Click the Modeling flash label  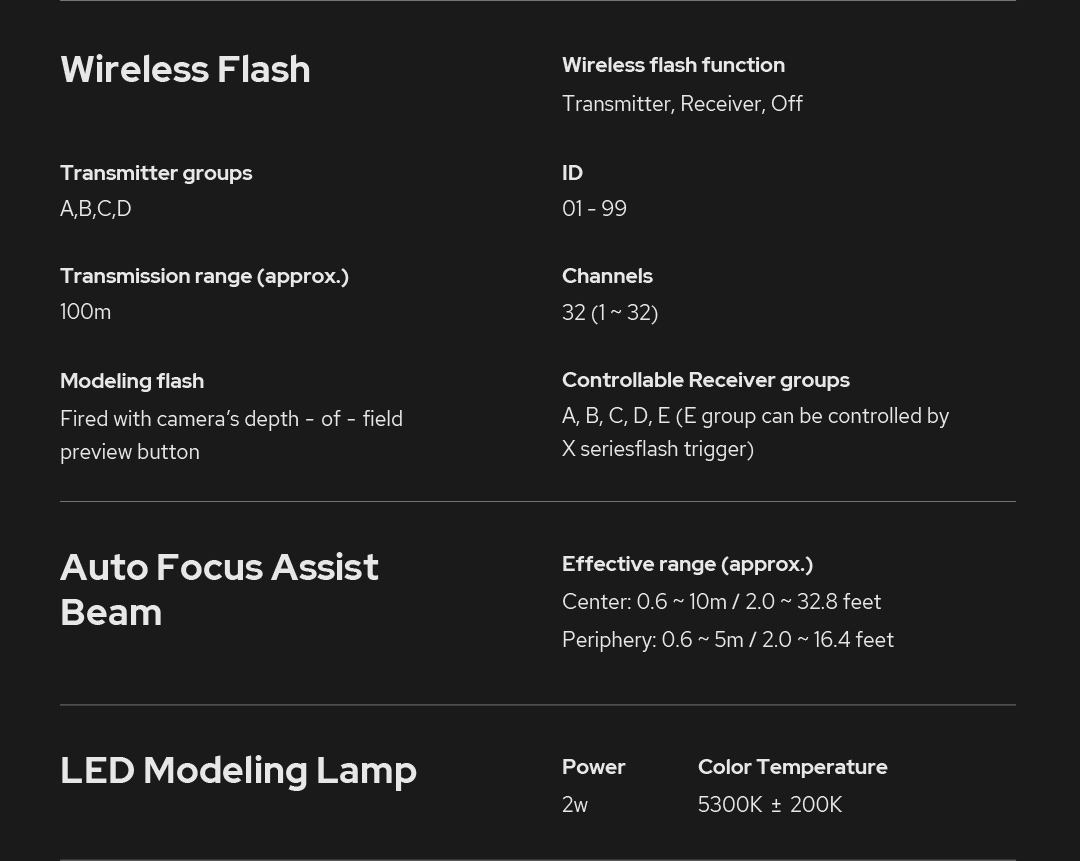pyautogui.click(x=132, y=381)
